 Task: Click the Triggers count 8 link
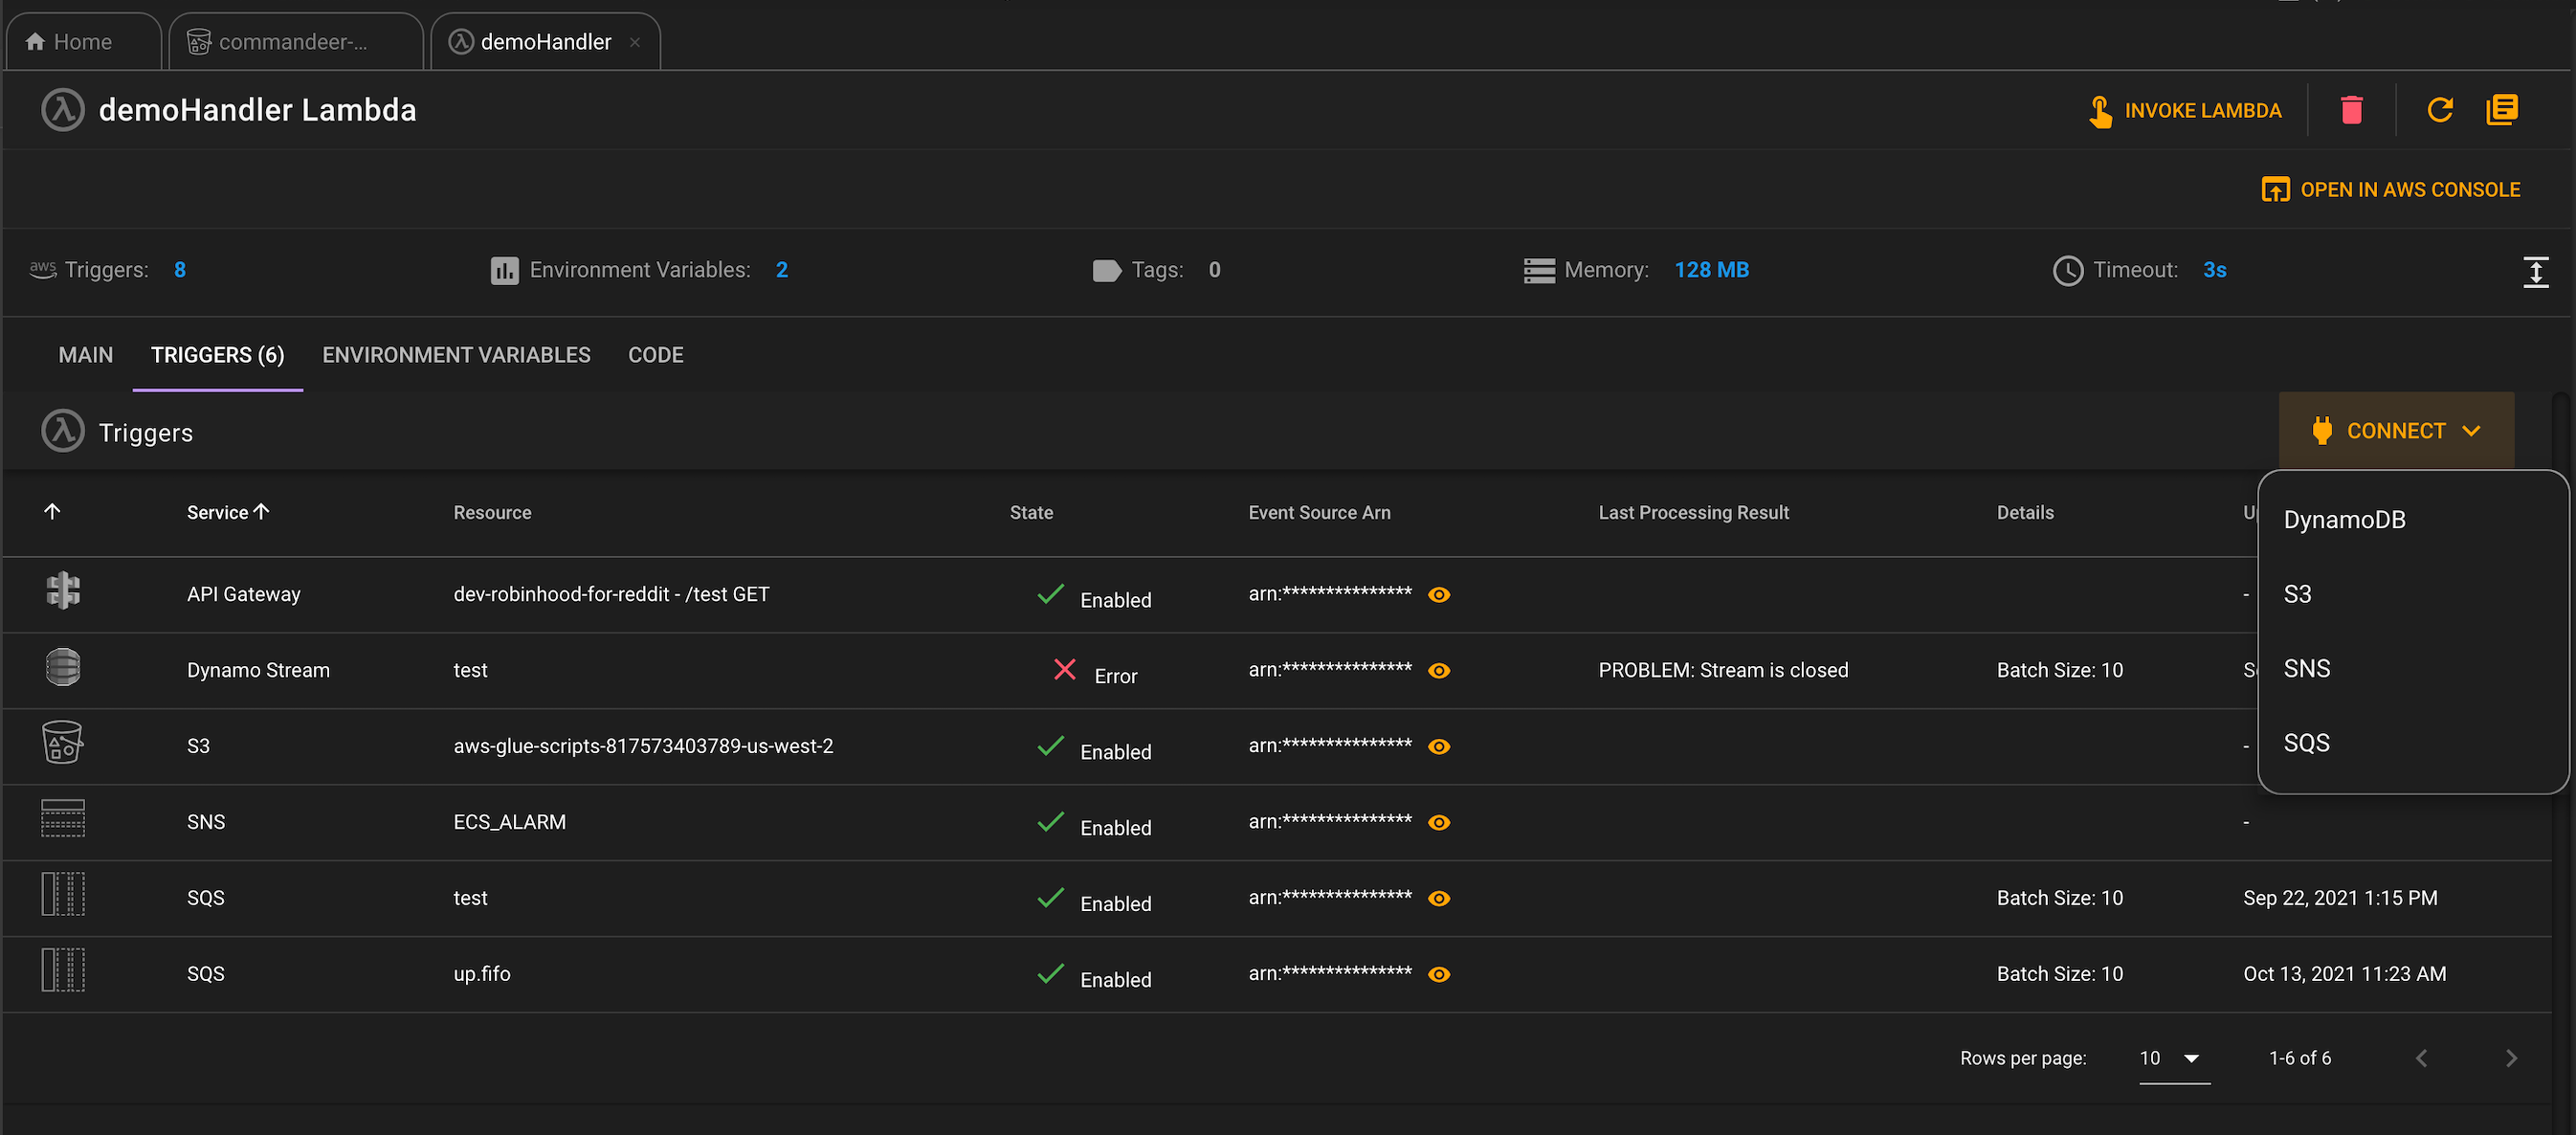(179, 270)
